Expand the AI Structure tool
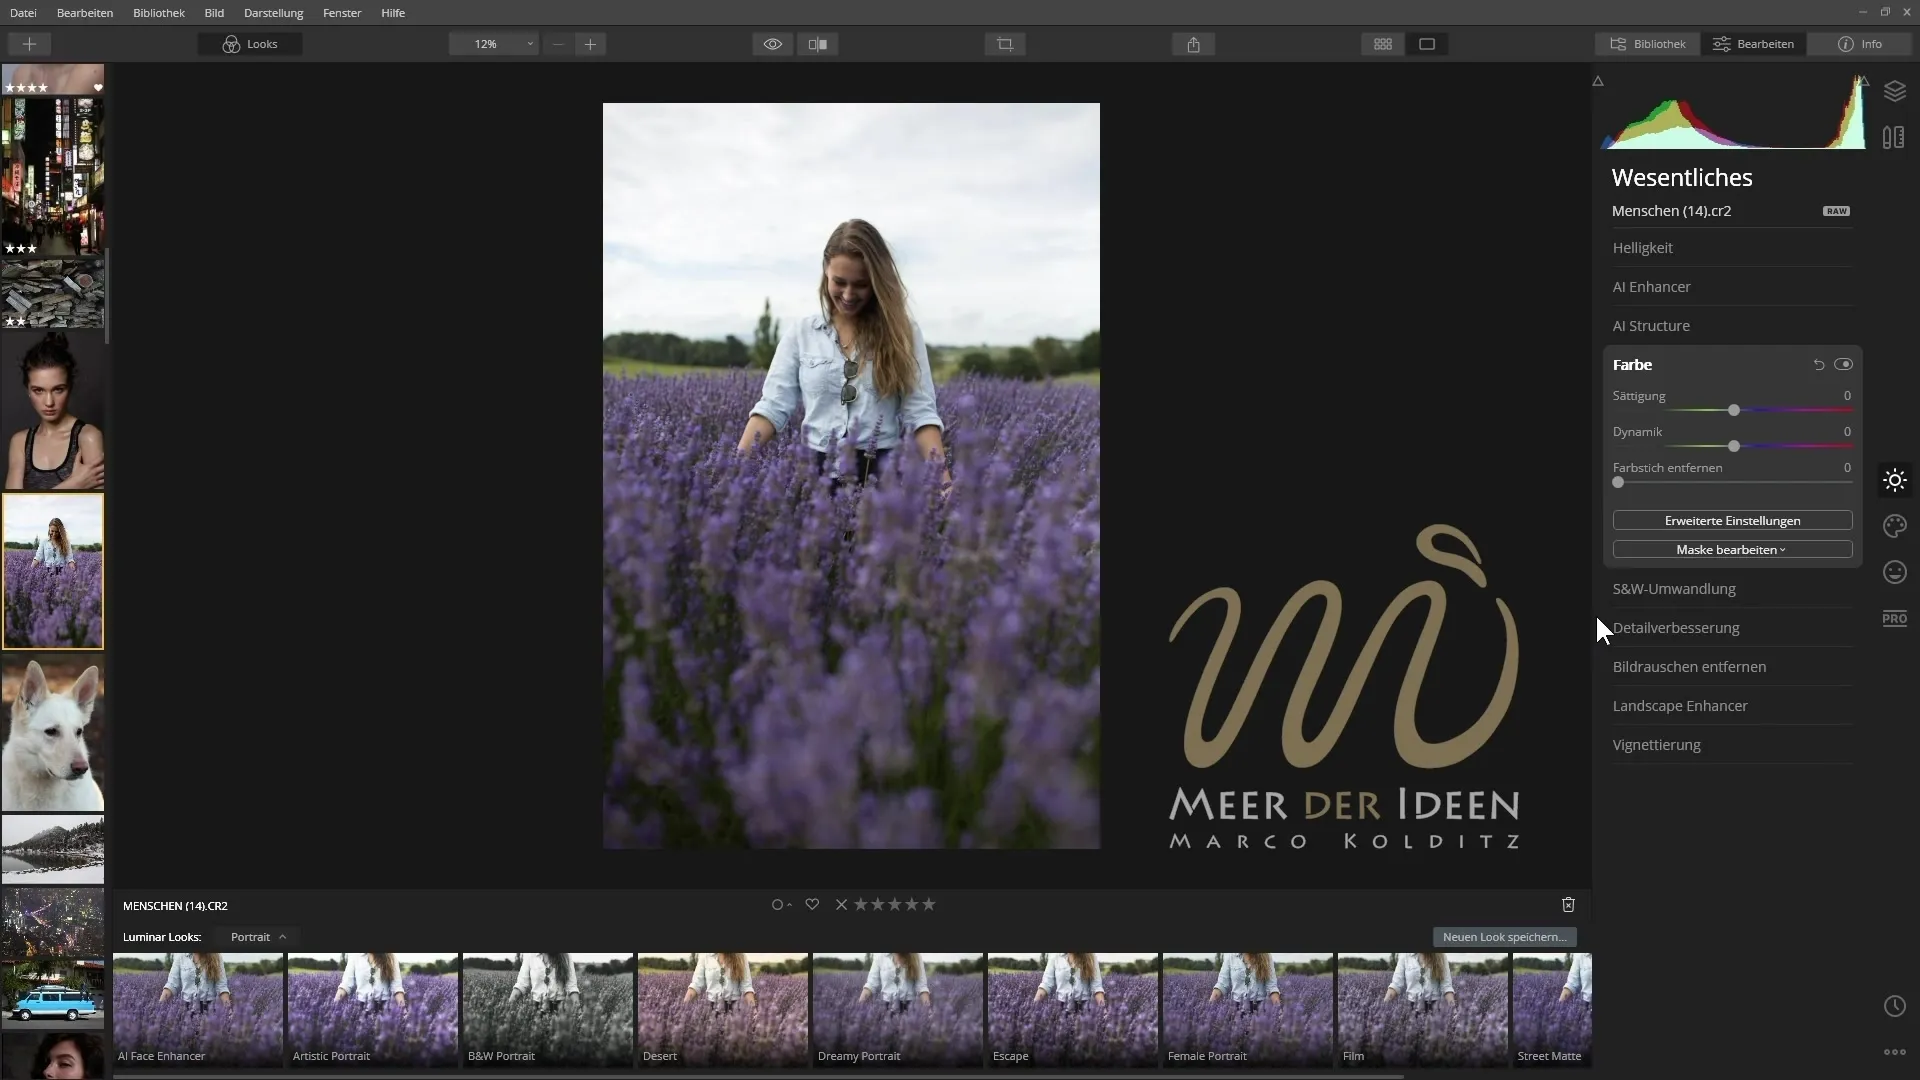The height and width of the screenshot is (1080, 1920). [x=1732, y=326]
